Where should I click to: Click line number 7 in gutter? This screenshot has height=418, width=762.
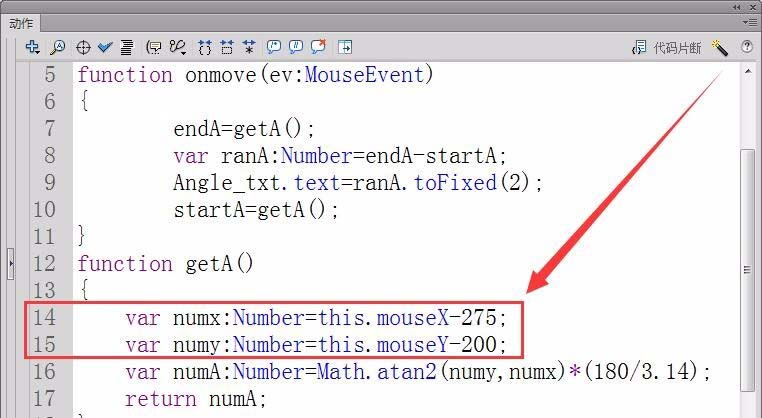tap(51, 129)
